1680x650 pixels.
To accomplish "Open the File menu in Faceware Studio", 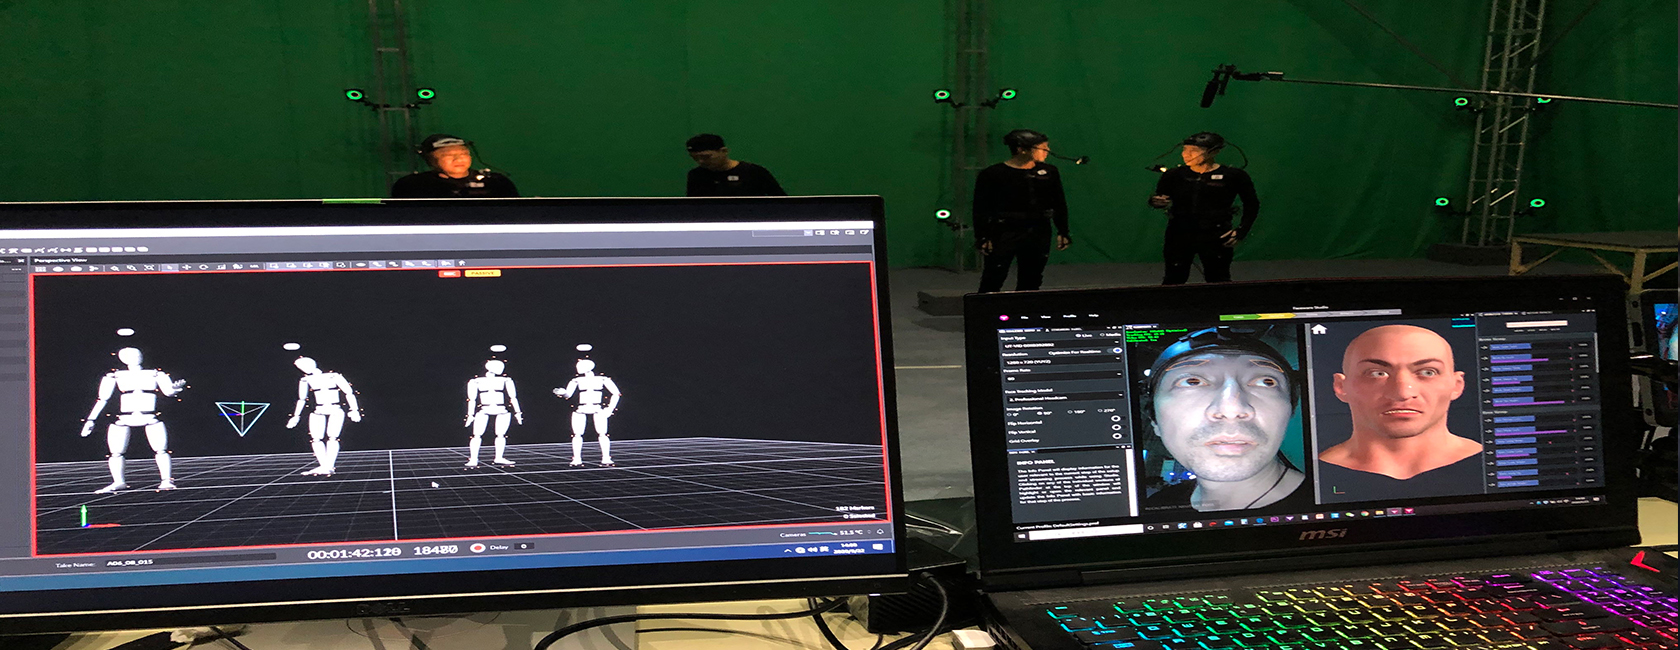I will tap(1026, 318).
